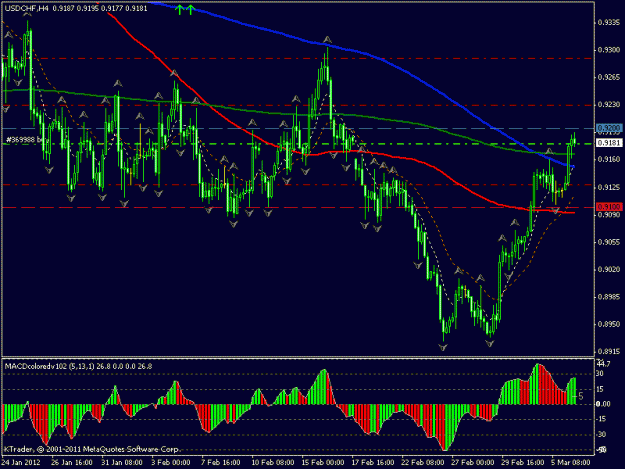The image size is (625, 469).
Task: Click the 0.8985 price axis label
Action: [x=609, y=297]
